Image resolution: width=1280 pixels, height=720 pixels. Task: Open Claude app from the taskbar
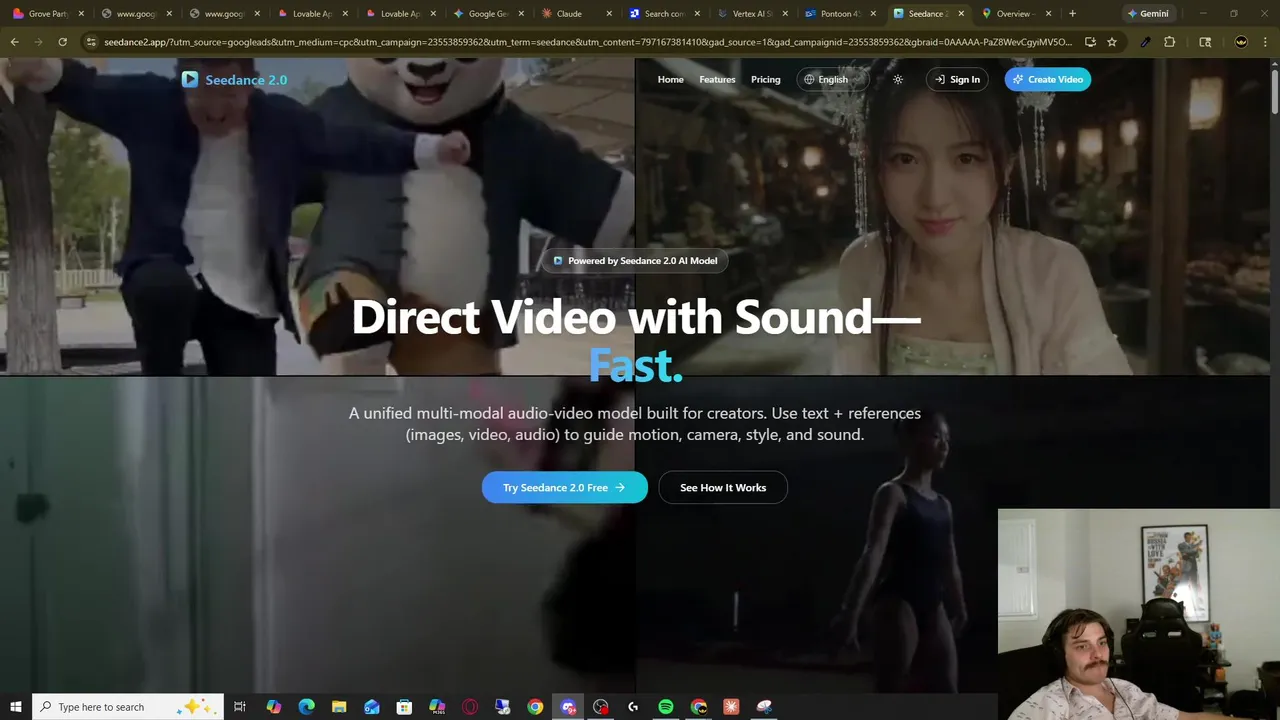click(x=731, y=707)
